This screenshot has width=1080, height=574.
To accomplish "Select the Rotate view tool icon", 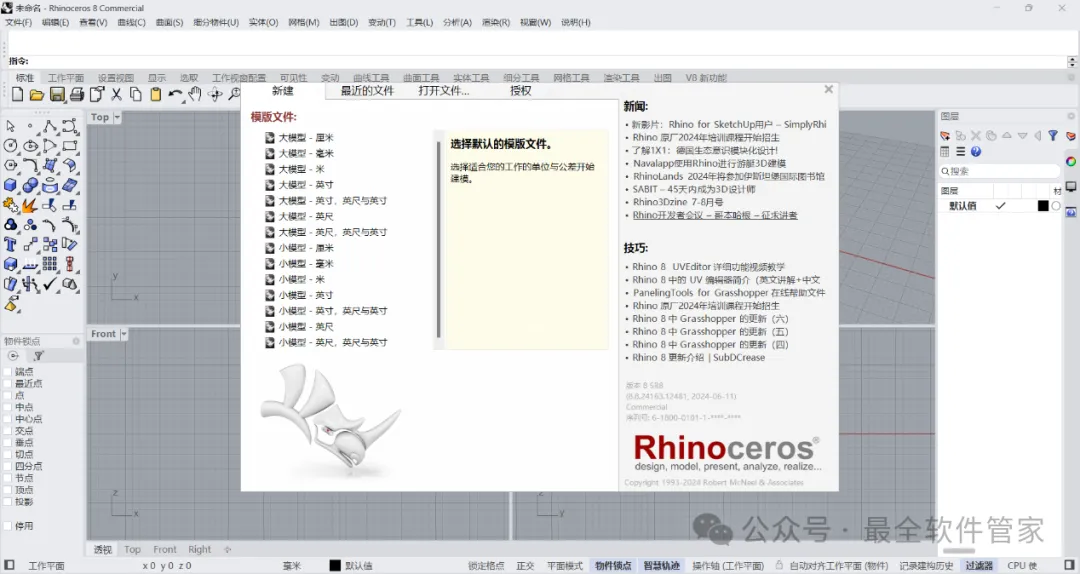I will click(215, 94).
